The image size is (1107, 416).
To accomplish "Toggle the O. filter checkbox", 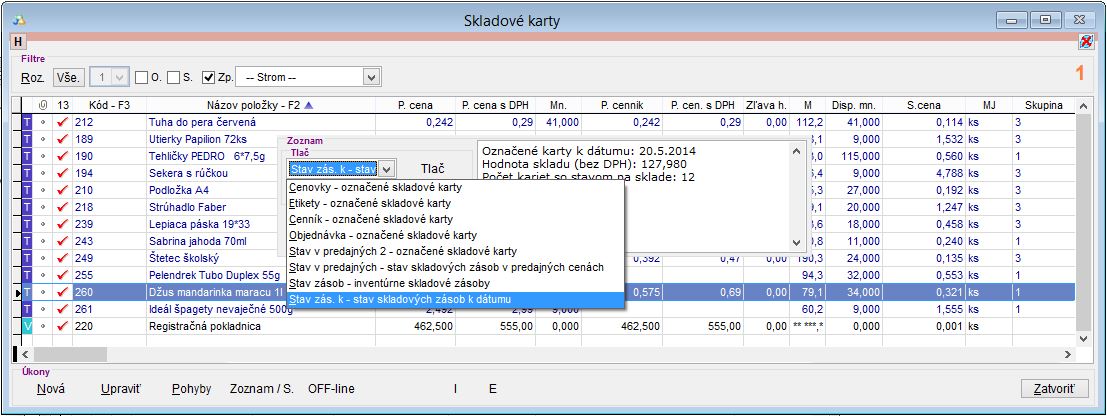I will coord(141,77).
